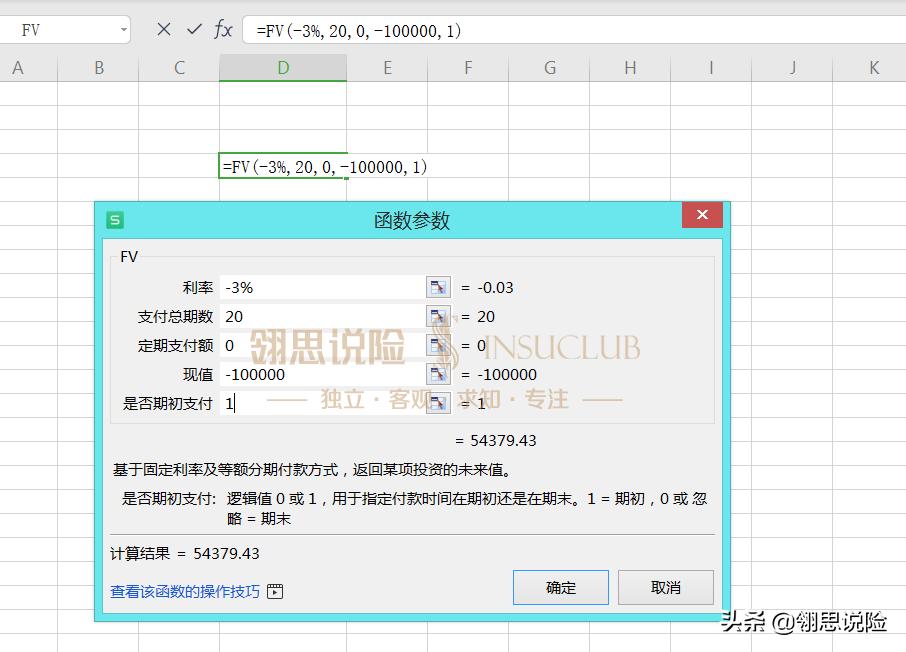The height and width of the screenshot is (652, 906).
Task: Select column D header
Action: click(283, 68)
